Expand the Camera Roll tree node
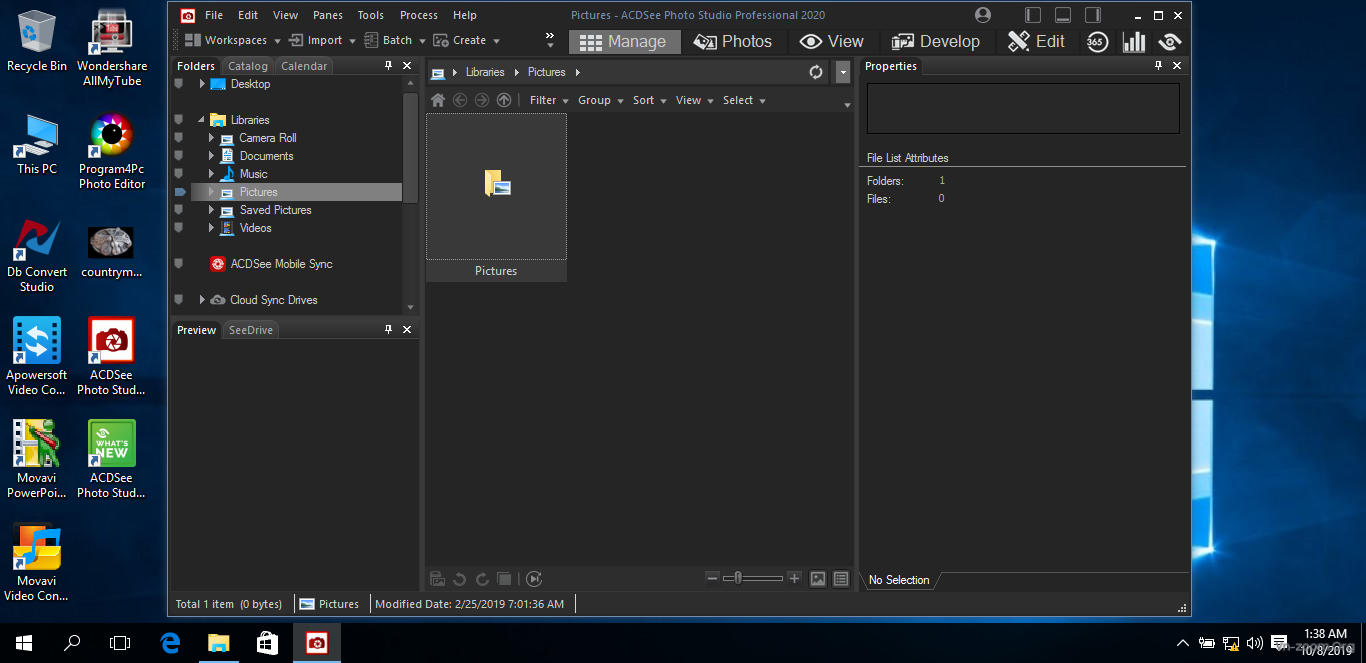 [211, 138]
